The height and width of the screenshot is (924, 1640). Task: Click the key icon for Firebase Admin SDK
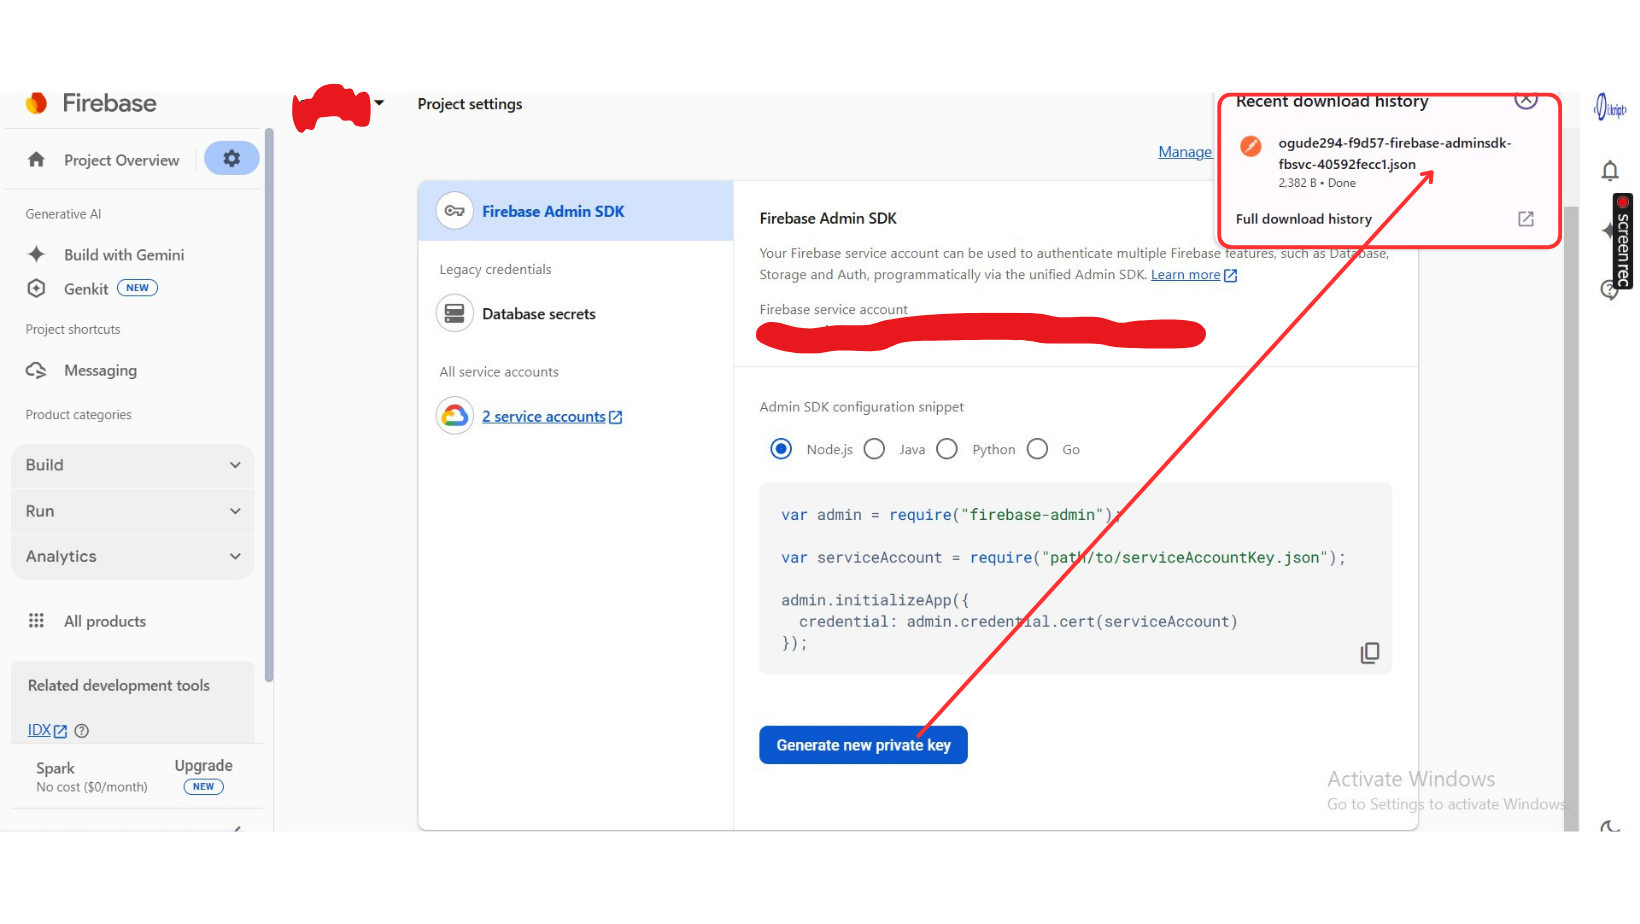point(455,211)
